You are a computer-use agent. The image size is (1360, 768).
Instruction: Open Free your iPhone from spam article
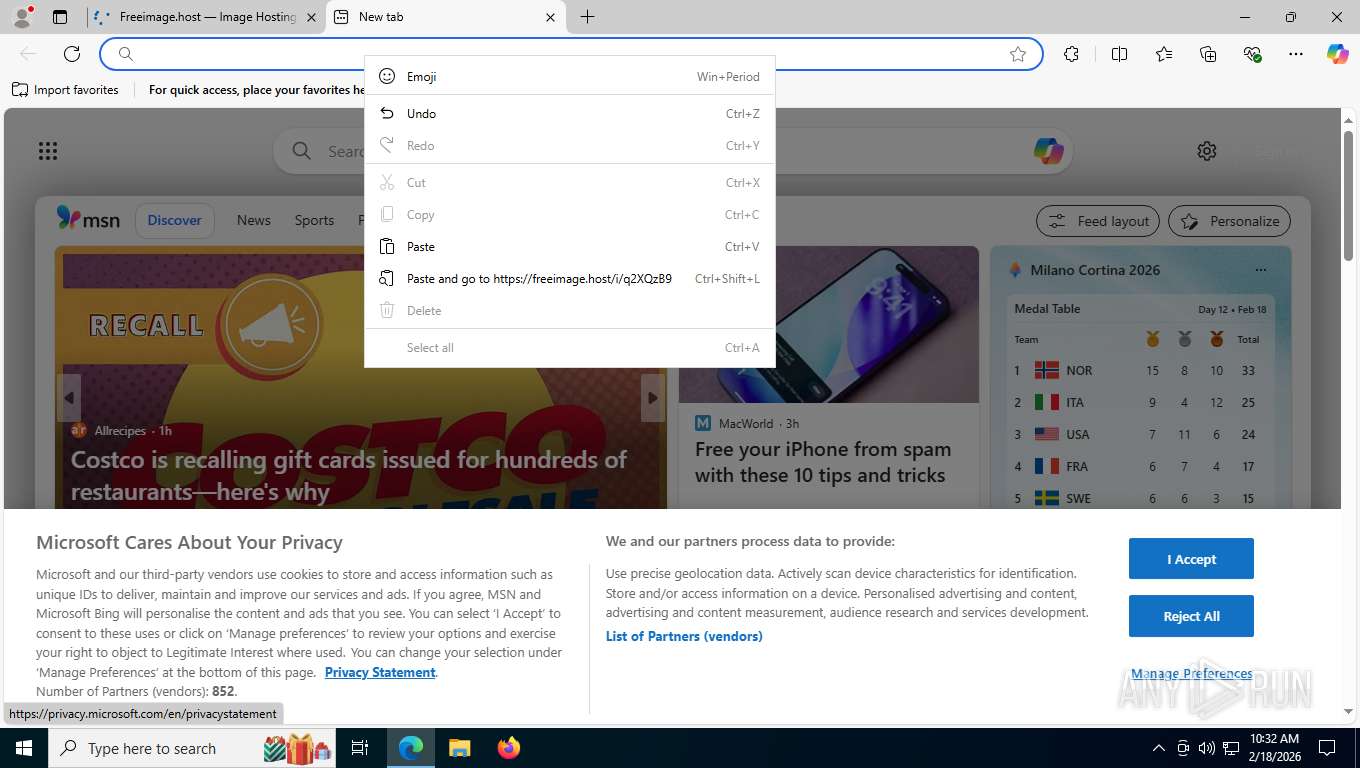pos(823,462)
